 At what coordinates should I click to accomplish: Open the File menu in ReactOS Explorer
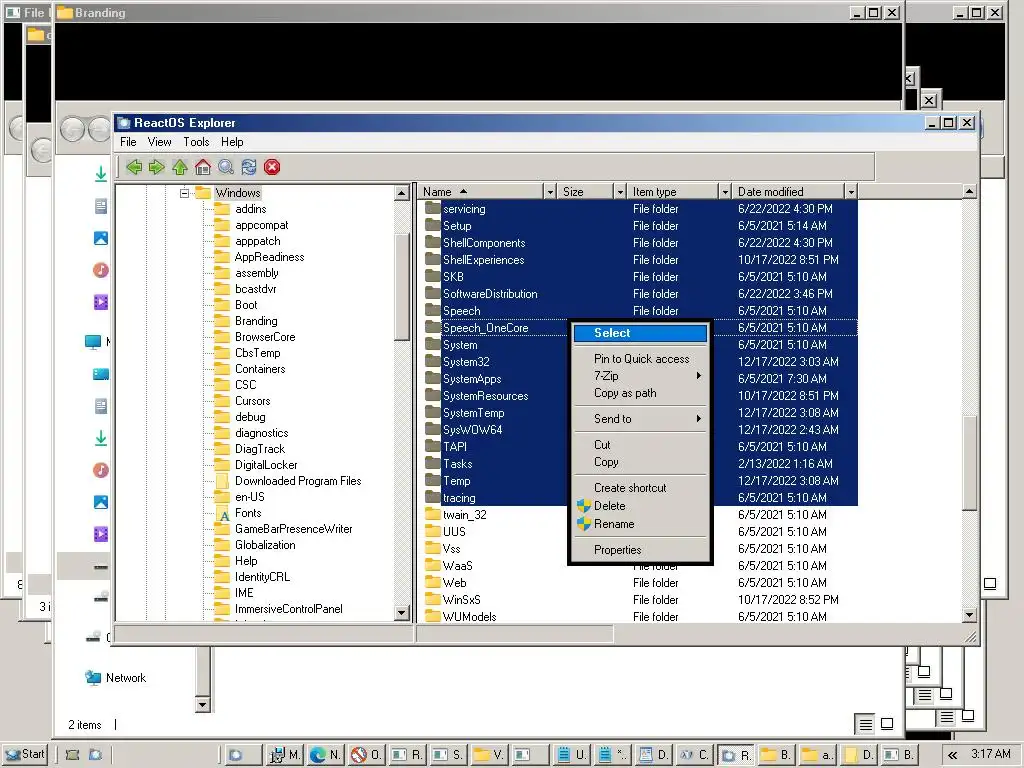coord(128,142)
